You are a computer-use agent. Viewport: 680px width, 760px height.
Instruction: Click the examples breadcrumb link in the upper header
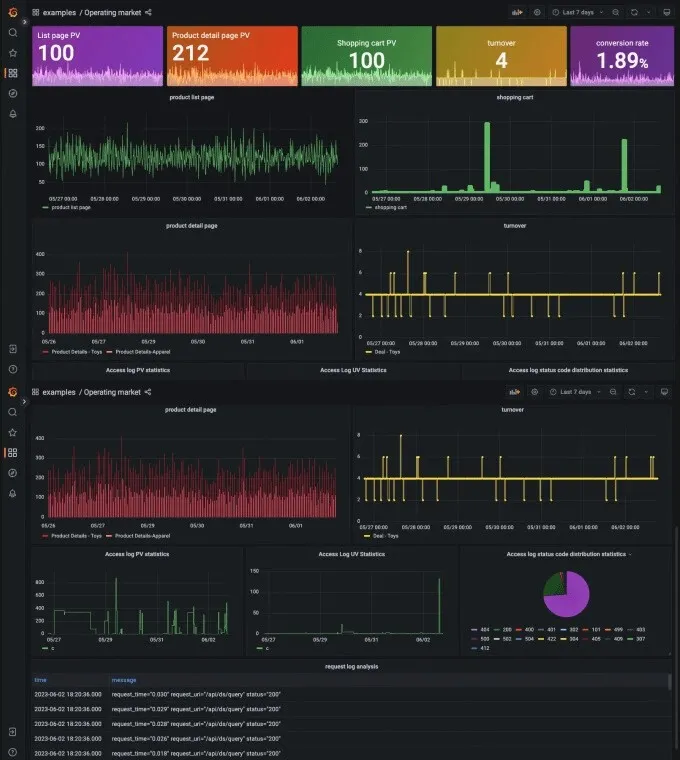[59, 13]
